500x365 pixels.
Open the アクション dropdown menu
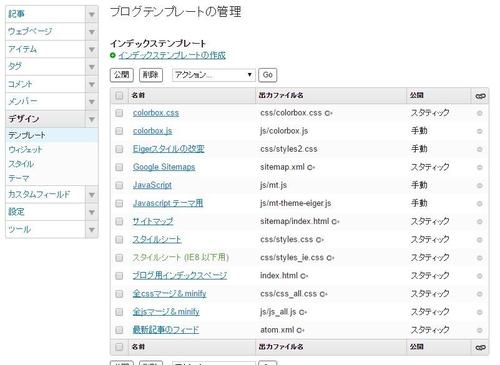214,75
